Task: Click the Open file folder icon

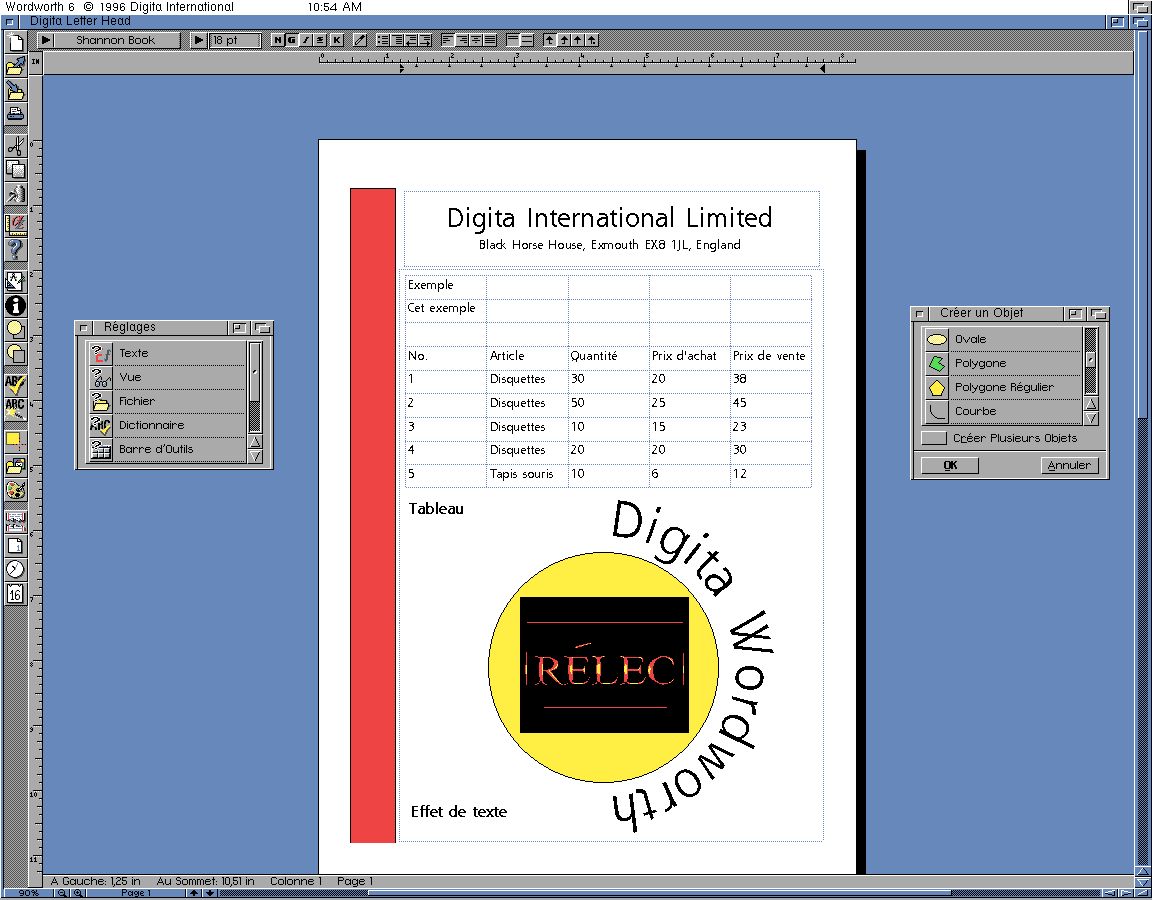Action: click(15, 66)
